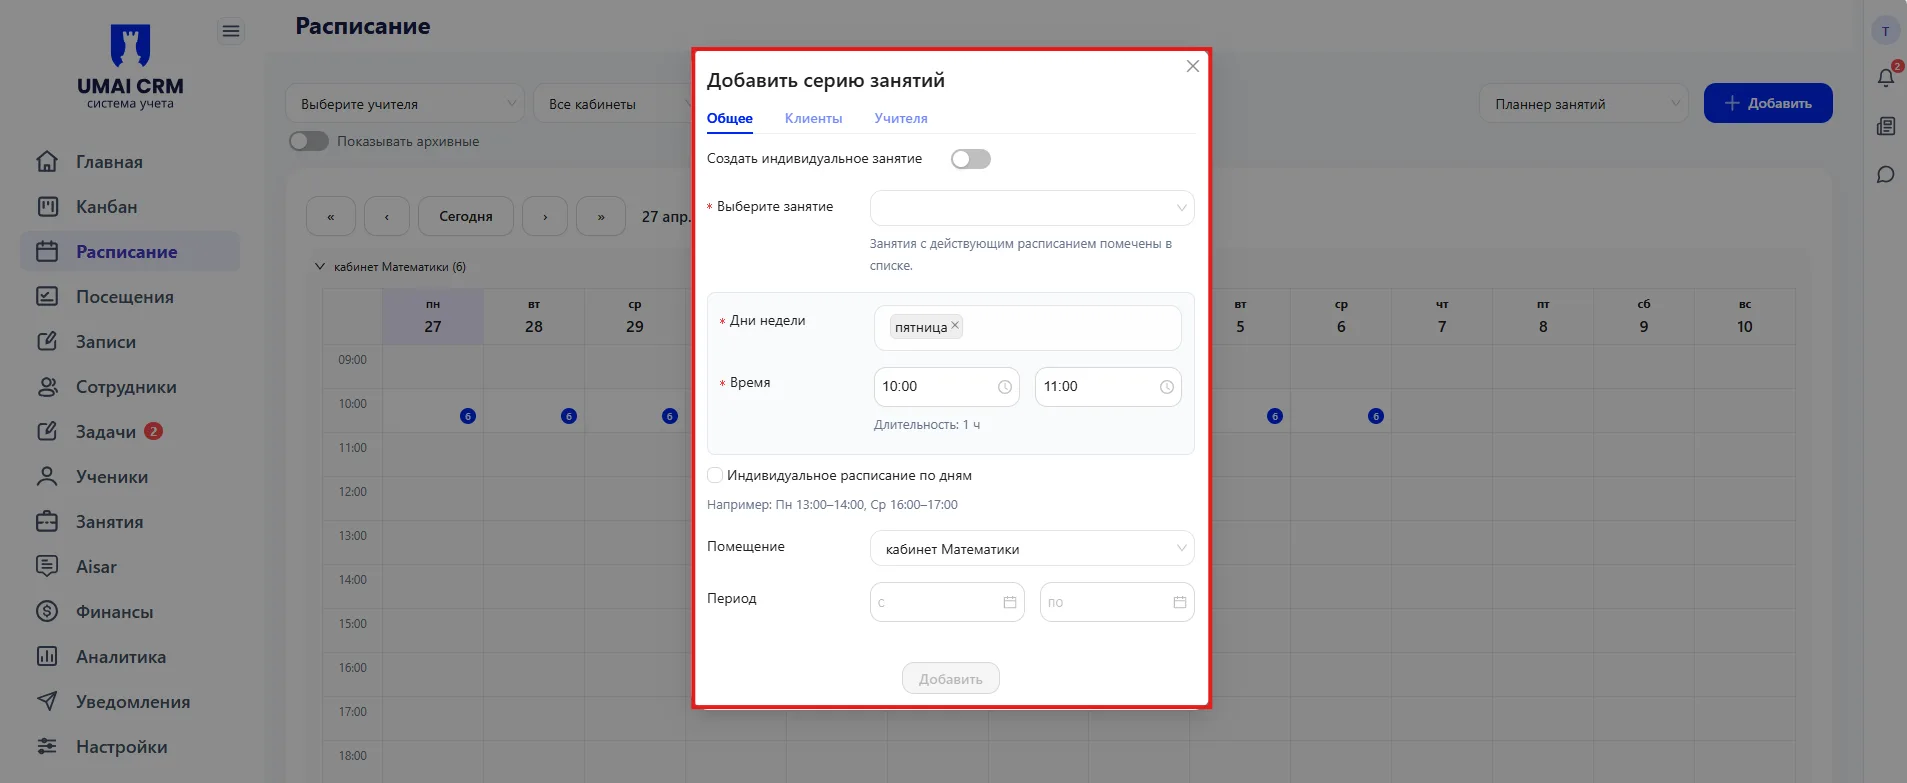This screenshot has height=783, width=1907.
Task: Collapse the sidebar with the hamburger icon
Action: pyautogui.click(x=231, y=32)
